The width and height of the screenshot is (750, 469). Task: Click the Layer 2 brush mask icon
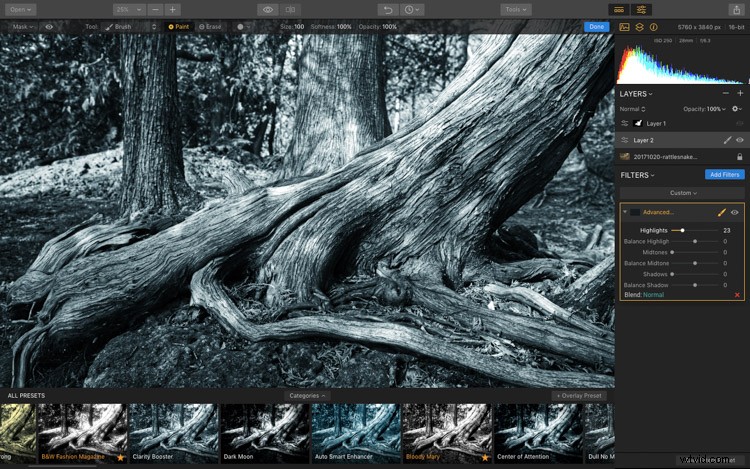tap(728, 140)
